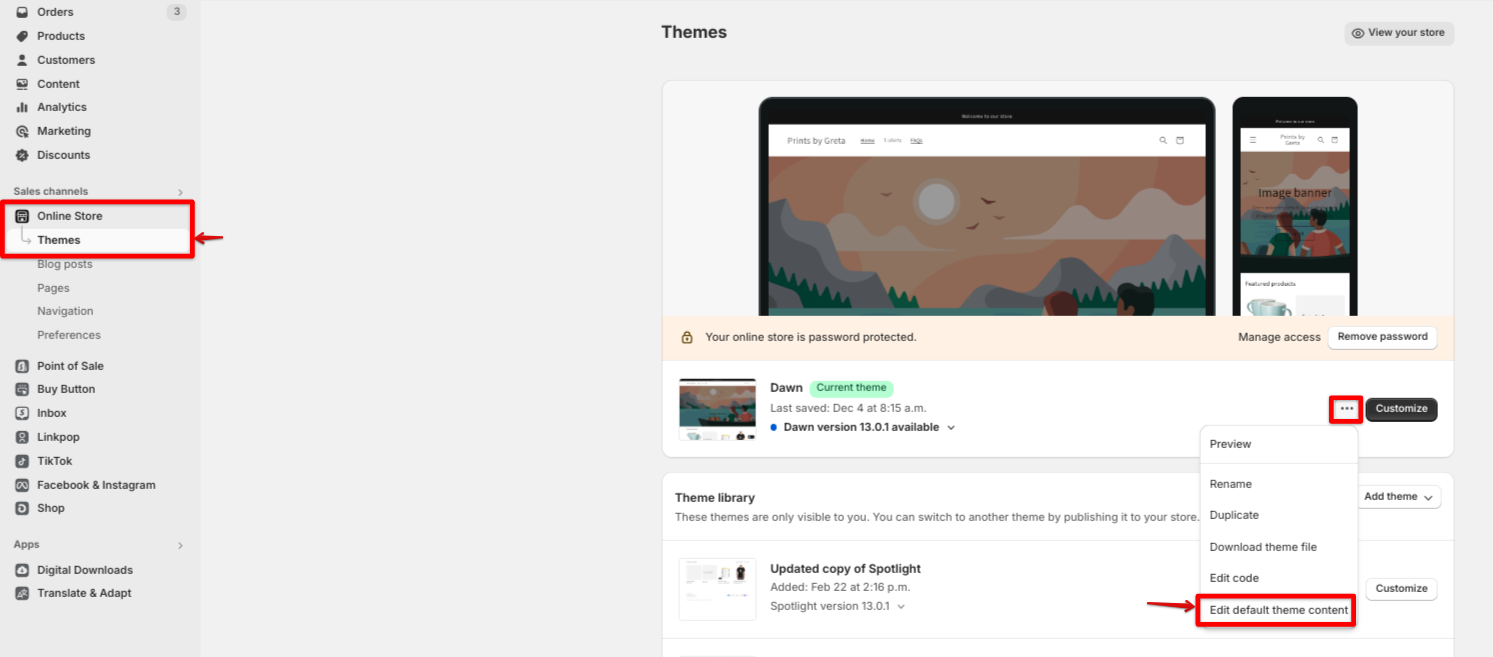Click View your store button

tap(1398, 33)
